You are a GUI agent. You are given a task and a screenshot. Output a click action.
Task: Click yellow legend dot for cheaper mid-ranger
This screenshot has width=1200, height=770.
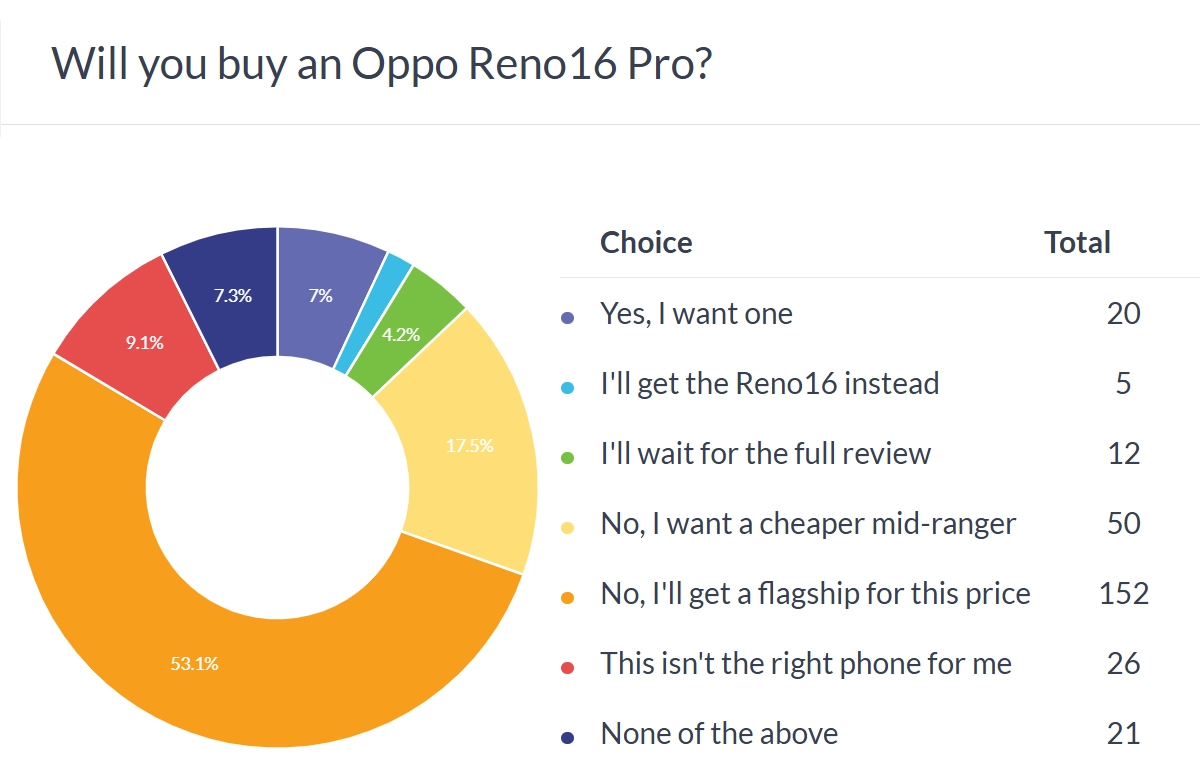(568, 527)
